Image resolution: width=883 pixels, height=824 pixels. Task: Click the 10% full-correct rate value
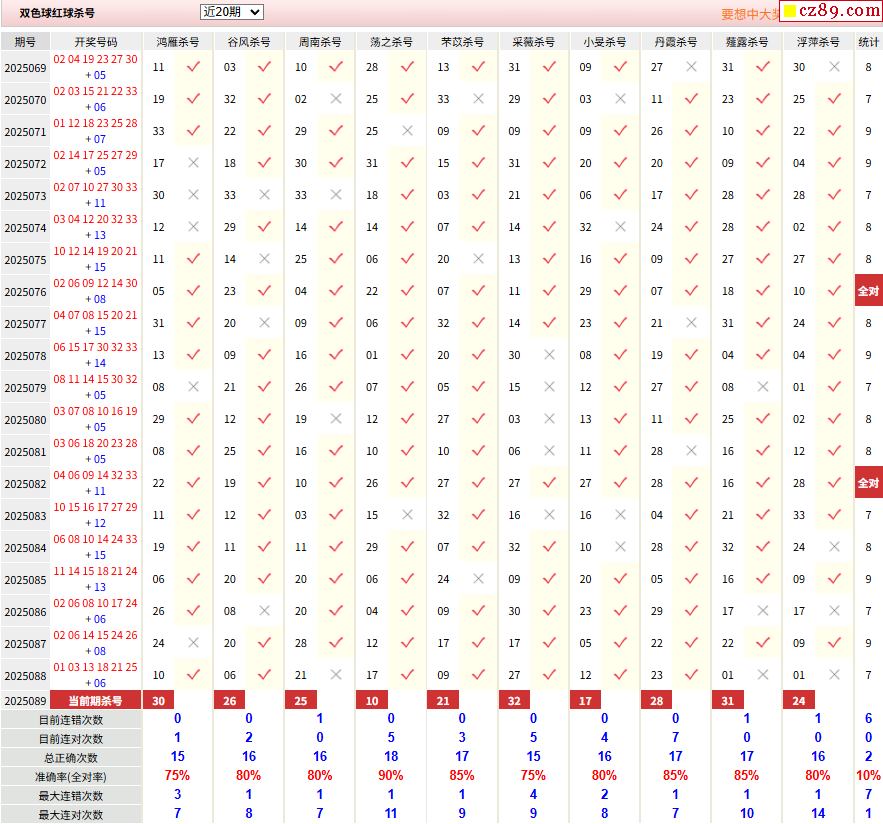(868, 776)
